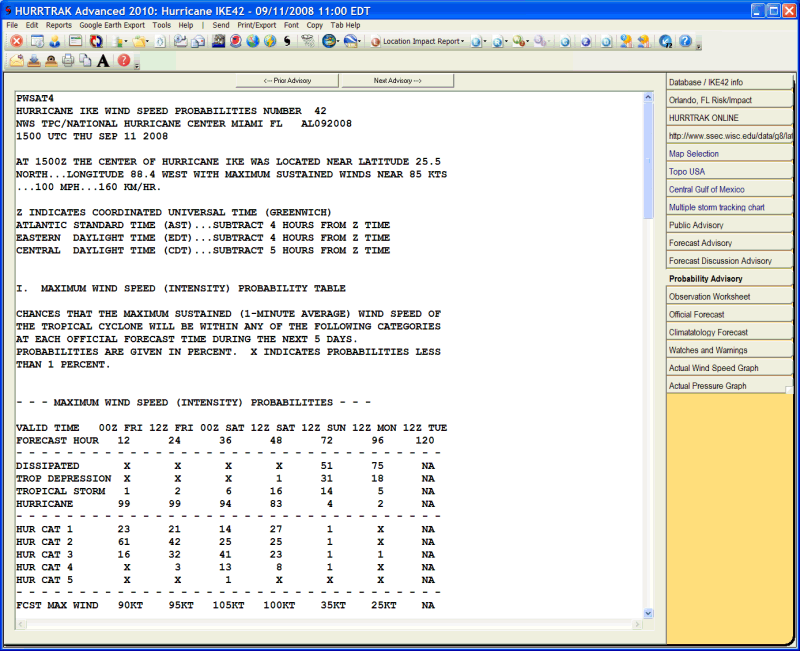Click the large letter A font icon

(103, 61)
